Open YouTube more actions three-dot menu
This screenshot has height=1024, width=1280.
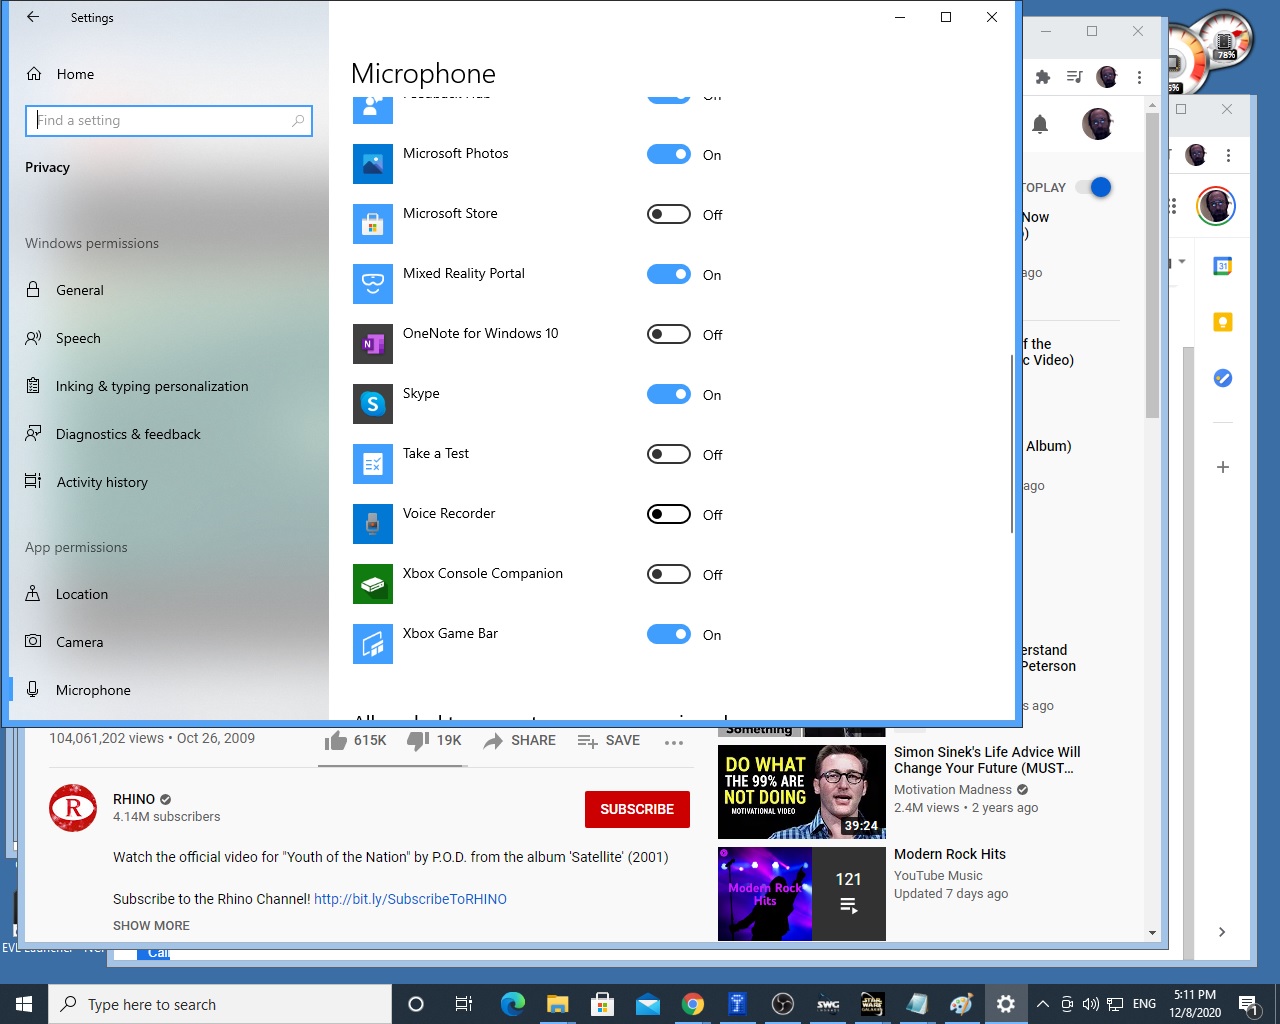point(674,742)
